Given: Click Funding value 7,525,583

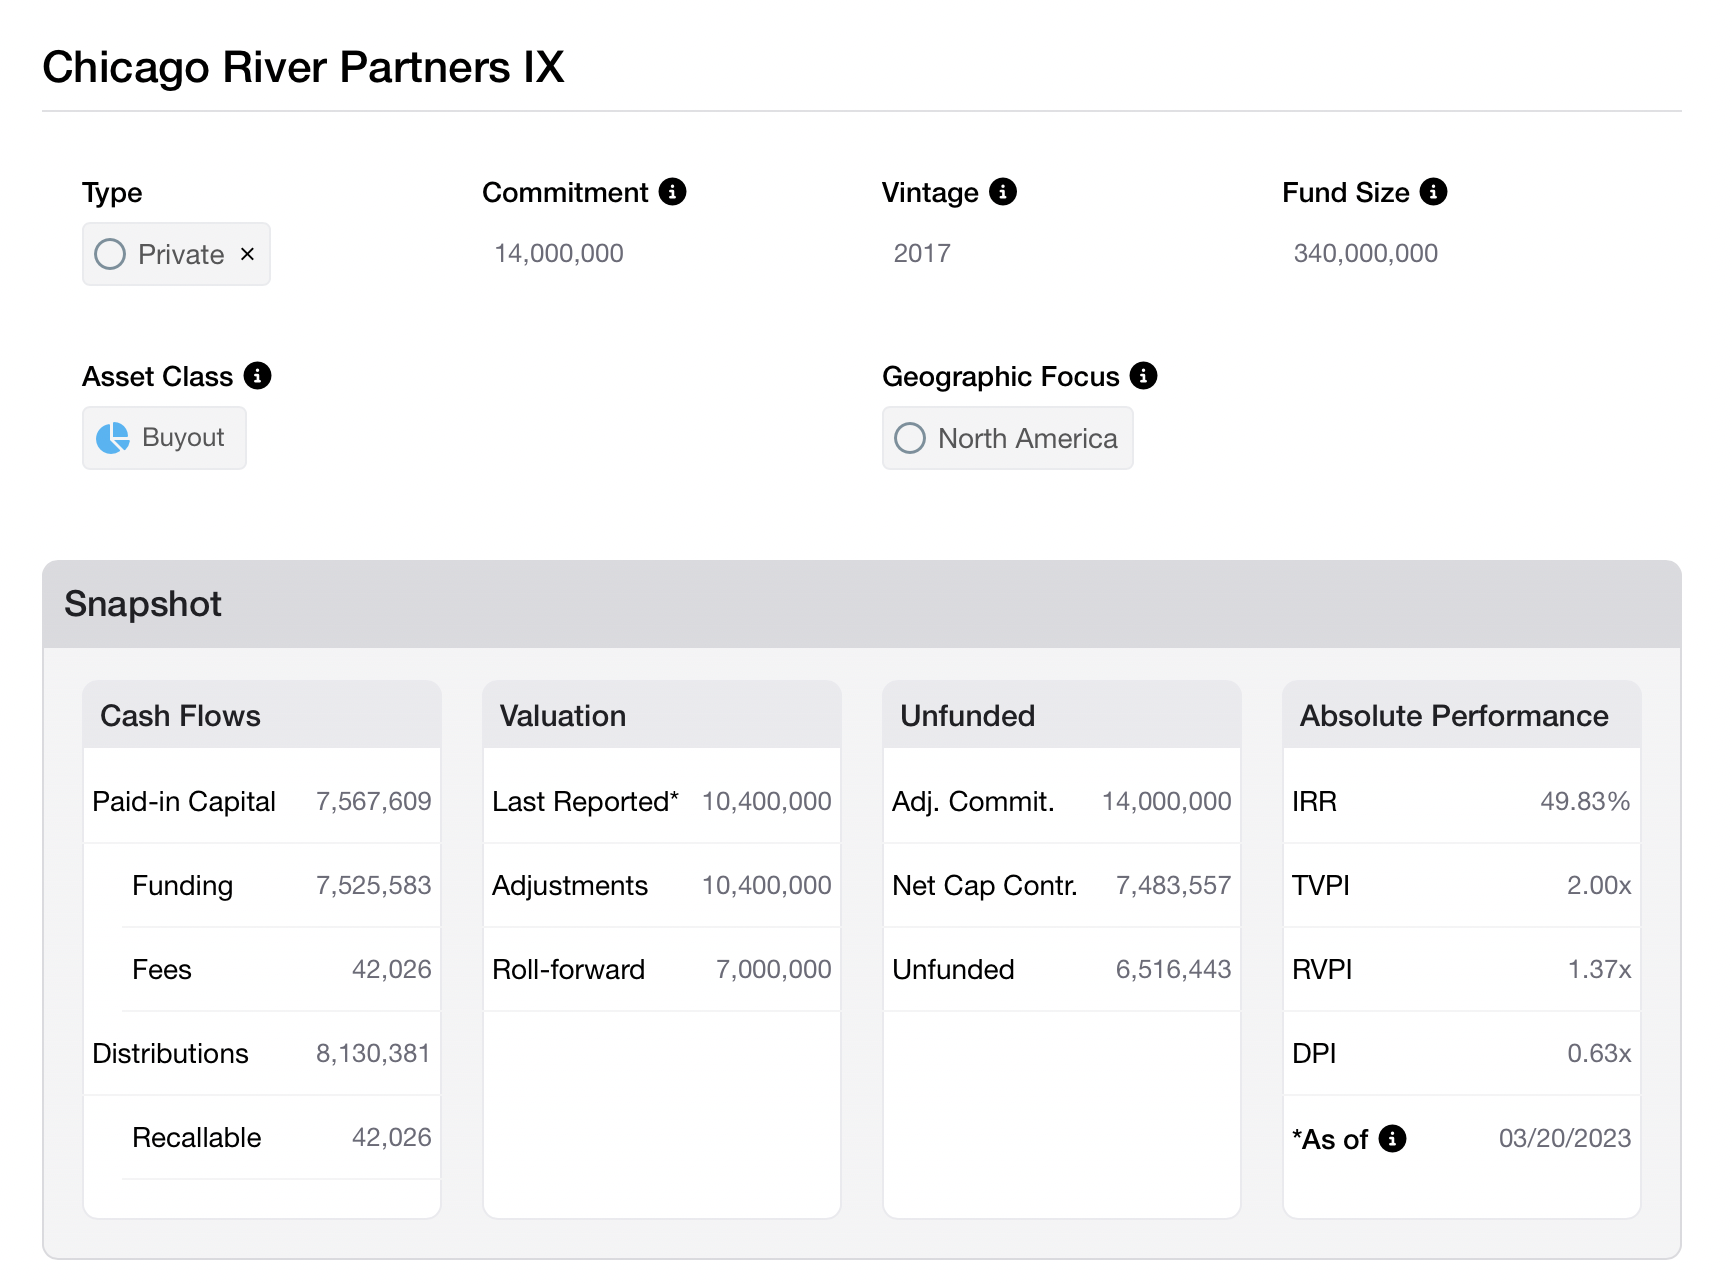Looking at the screenshot, I should click(x=374, y=885).
